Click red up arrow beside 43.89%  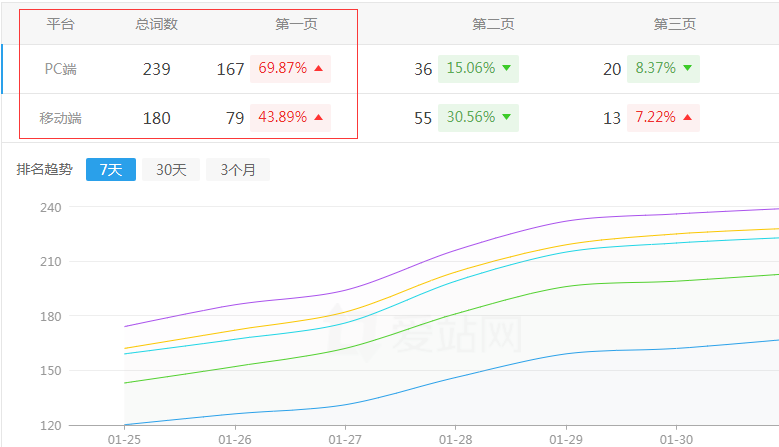(318, 118)
